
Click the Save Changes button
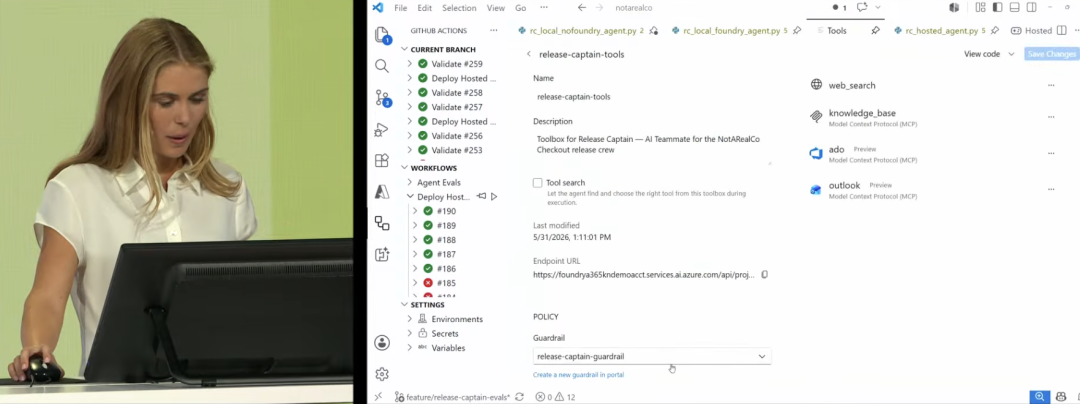(x=1051, y=54)
